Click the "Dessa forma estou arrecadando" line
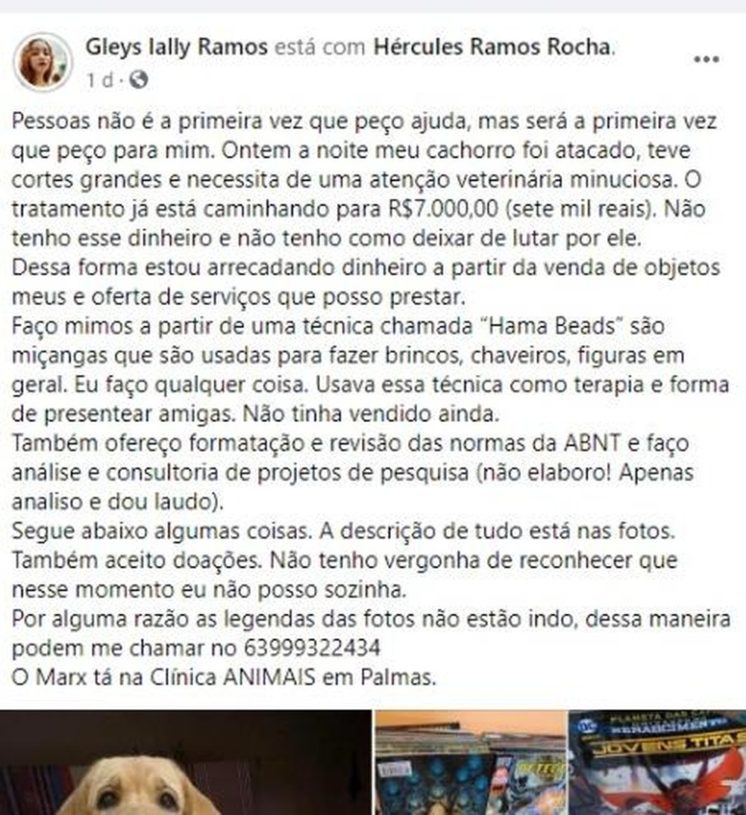746x815 pixels. tap(365, 268)
